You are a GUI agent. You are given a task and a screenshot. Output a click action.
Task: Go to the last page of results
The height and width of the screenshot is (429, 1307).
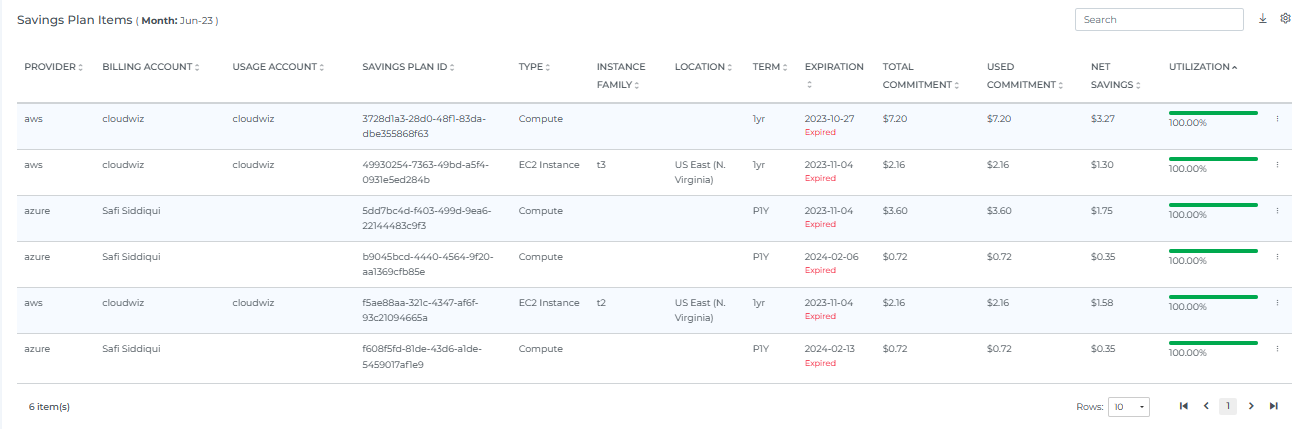click(x=1273, y=406)
